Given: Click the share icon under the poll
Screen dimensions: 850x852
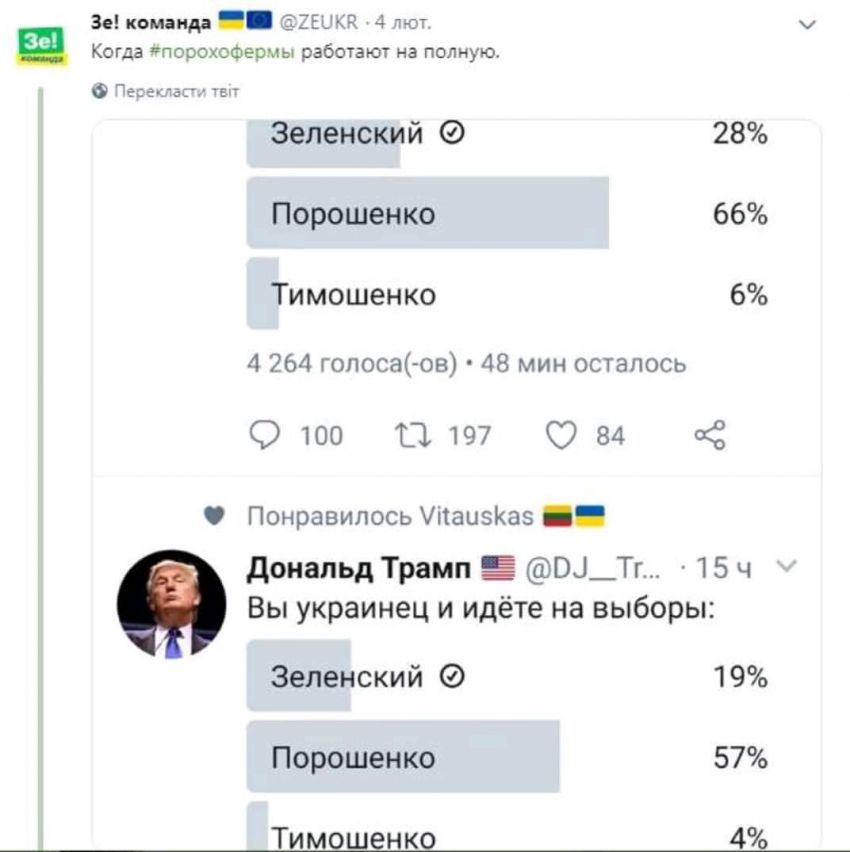Looking at the screenshot, I should pos(710,435).
